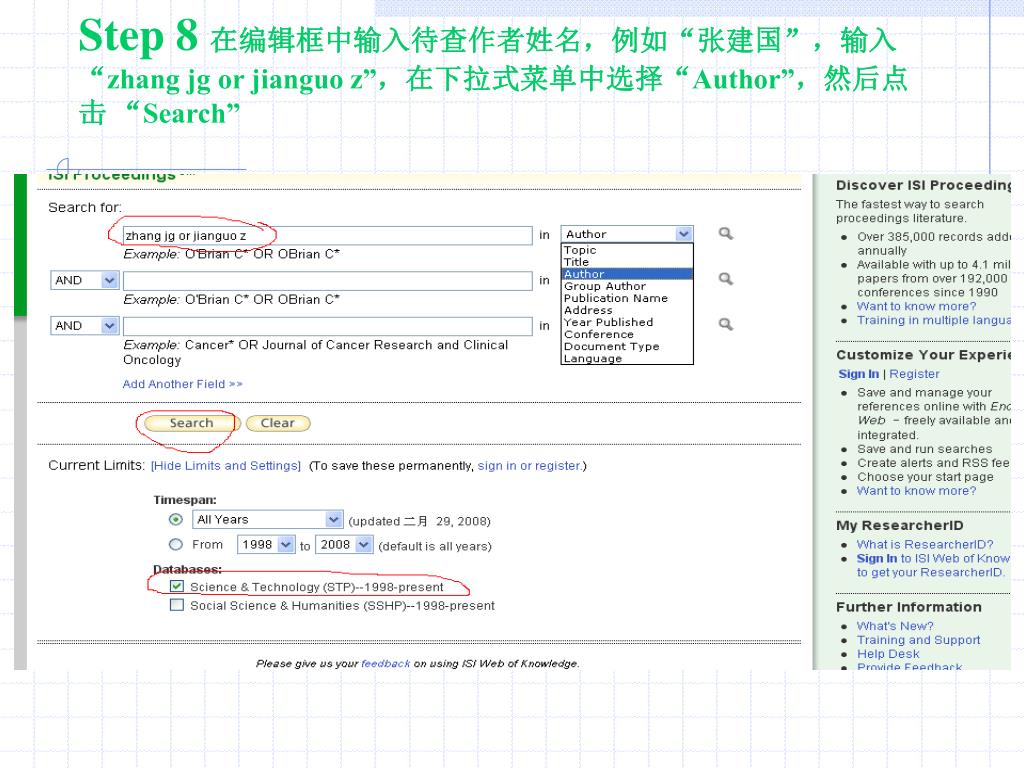1024x768 pixels.
Task: Open the All Years timespan dropdown
Action: click(x=334, y=520)
